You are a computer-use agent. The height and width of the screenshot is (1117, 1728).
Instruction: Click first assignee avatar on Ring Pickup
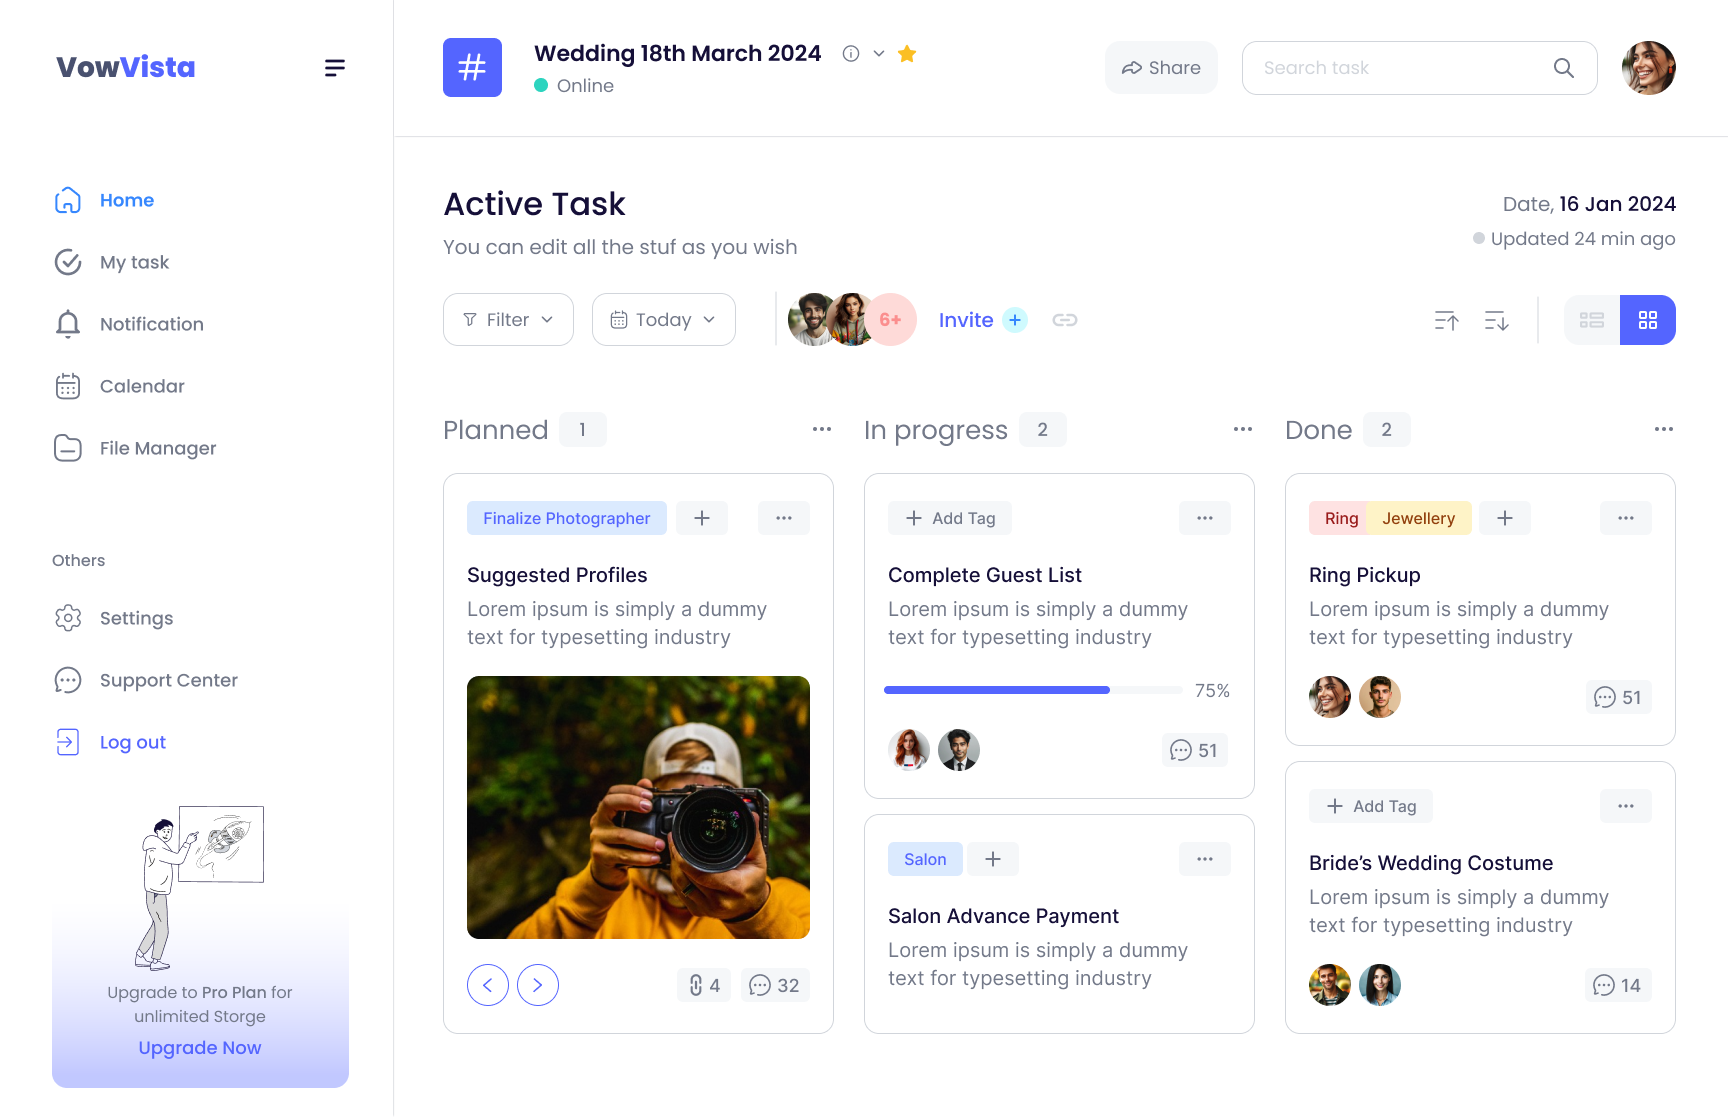(1330, 697)
